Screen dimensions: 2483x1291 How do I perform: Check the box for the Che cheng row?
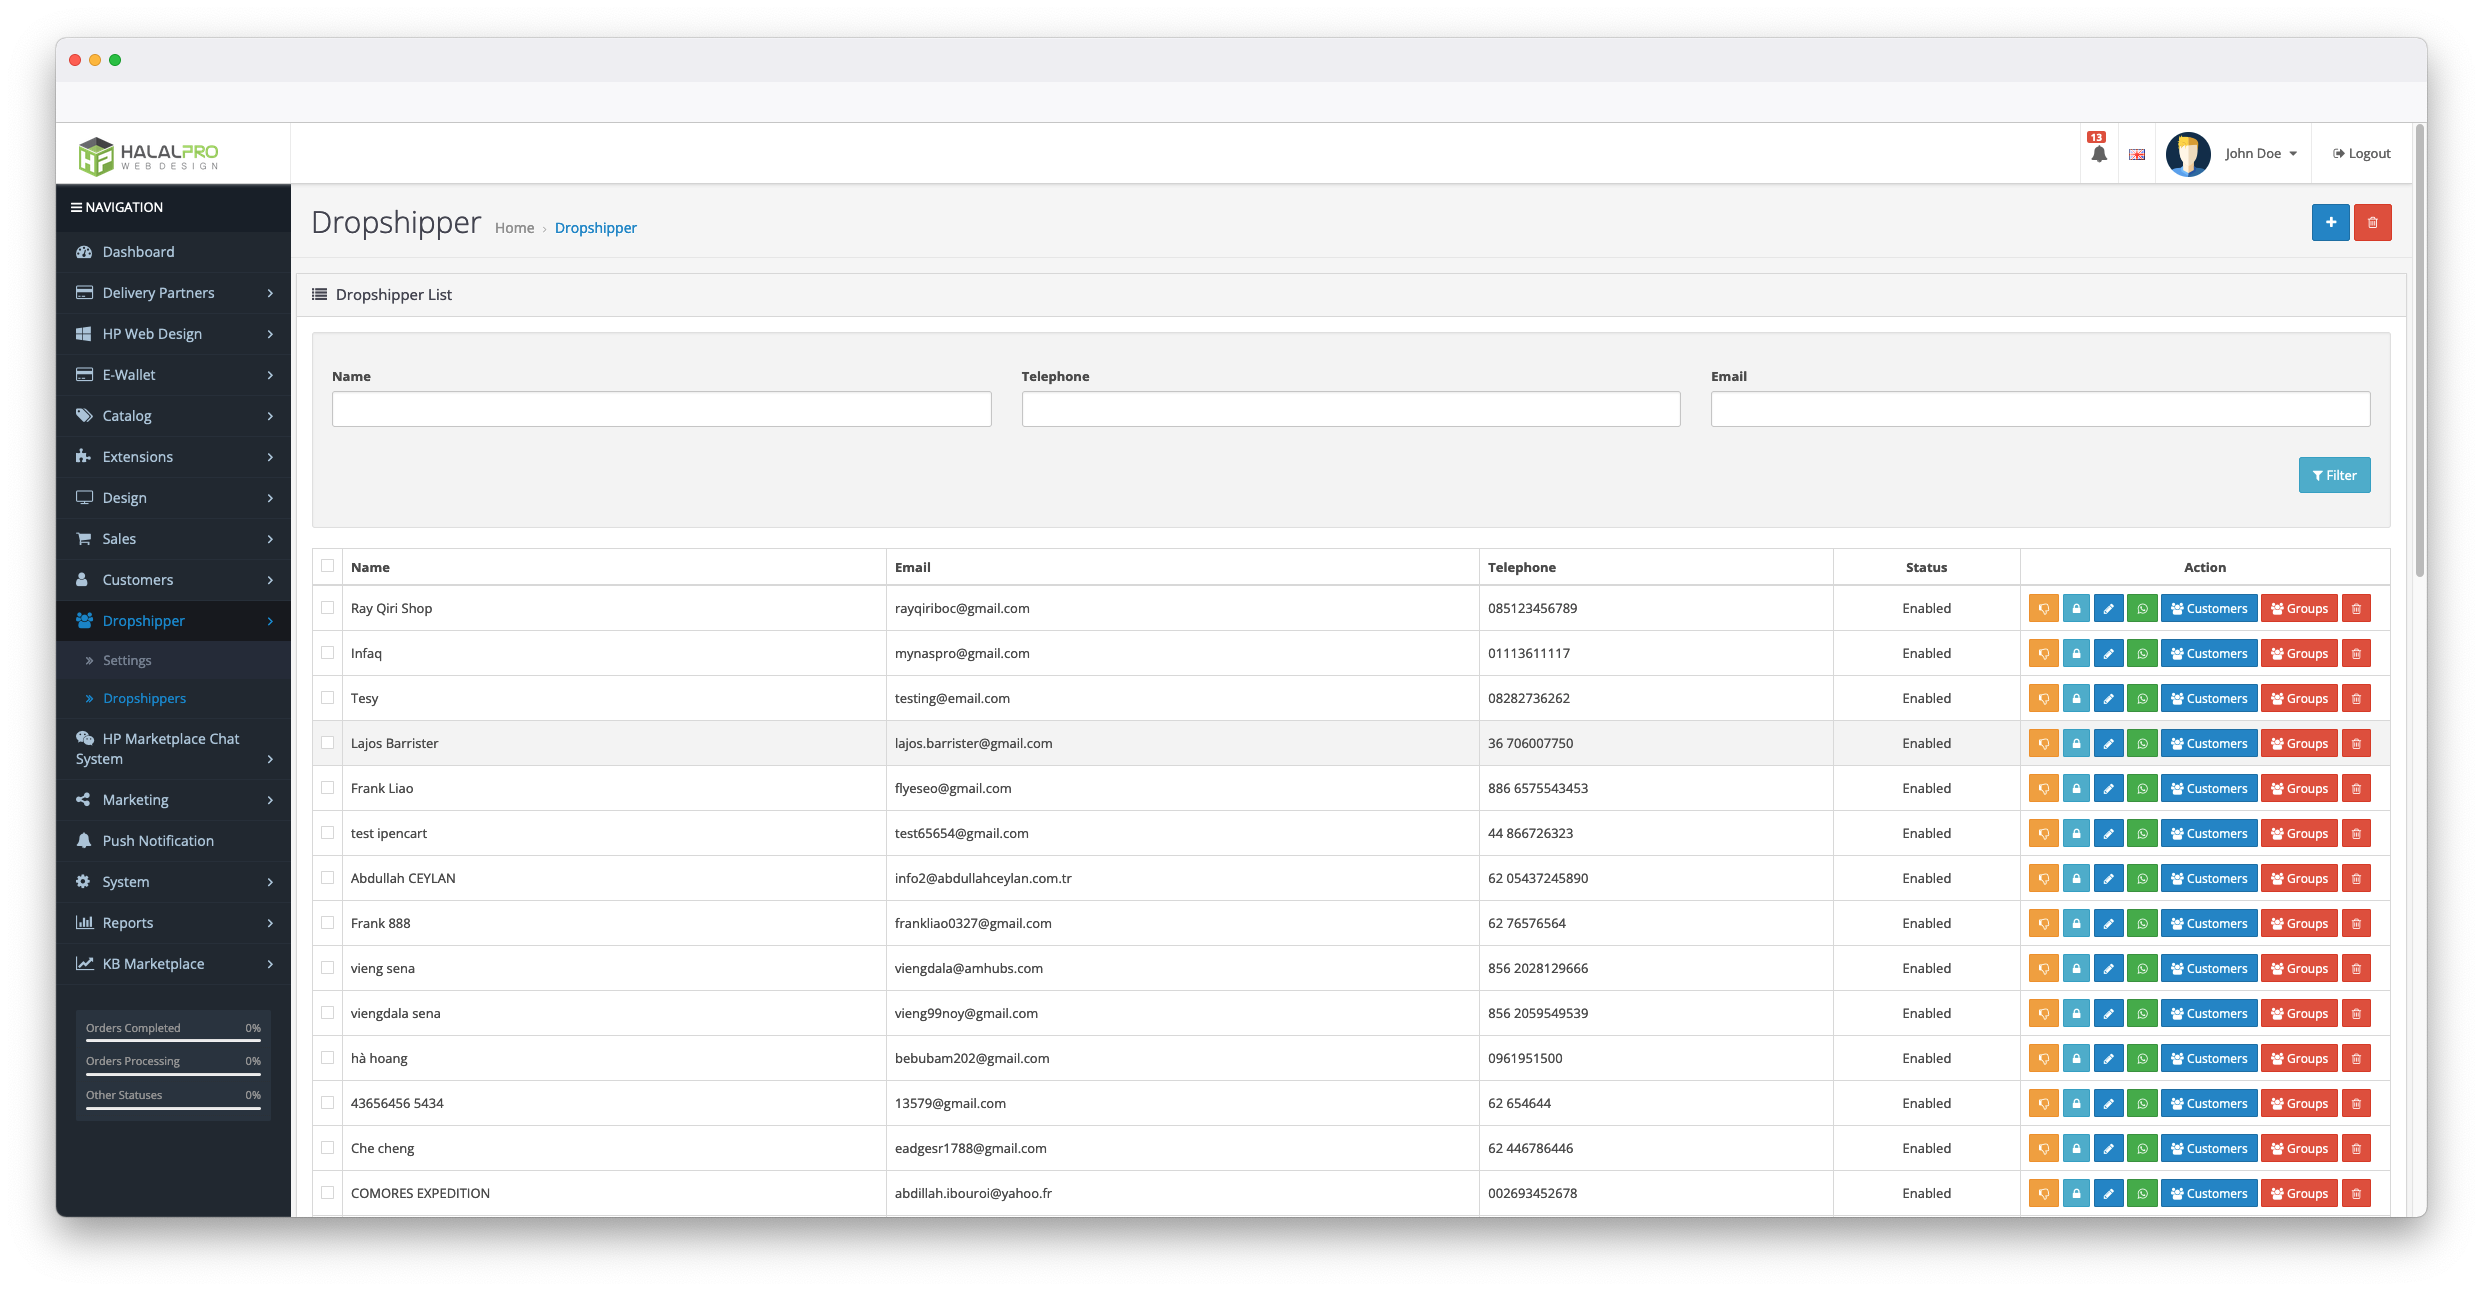pyautogui.click(x=327, y=1148)
